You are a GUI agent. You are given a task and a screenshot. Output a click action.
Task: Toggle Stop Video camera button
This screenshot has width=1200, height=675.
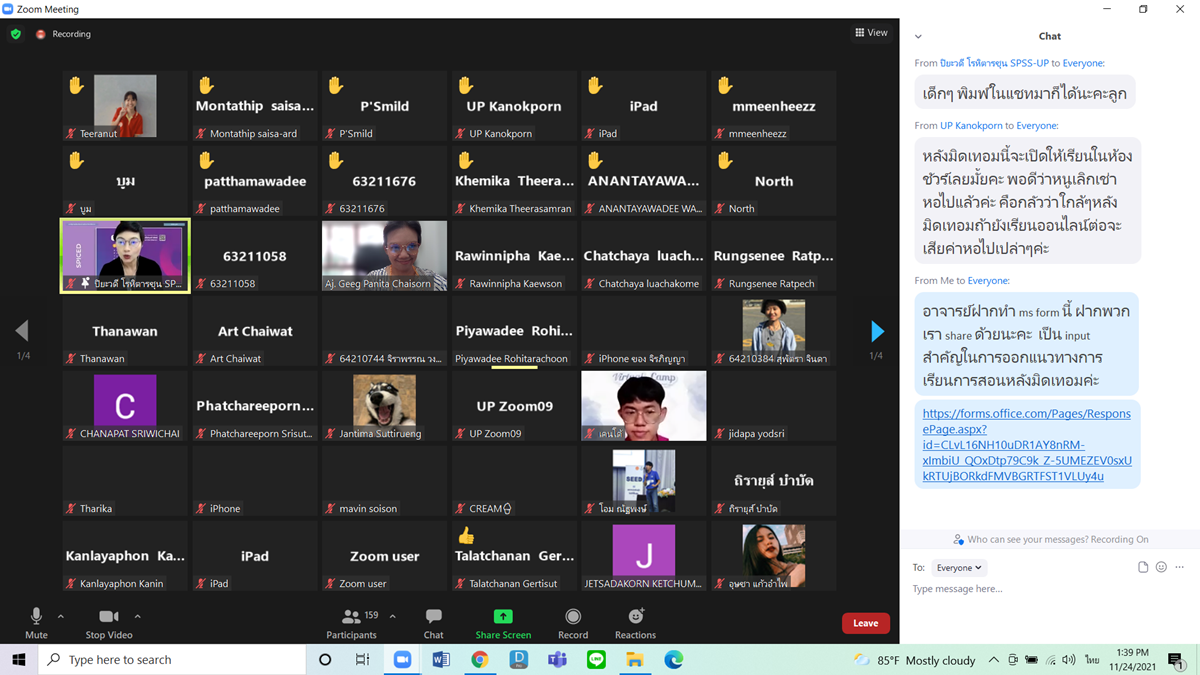click(109, 617)
